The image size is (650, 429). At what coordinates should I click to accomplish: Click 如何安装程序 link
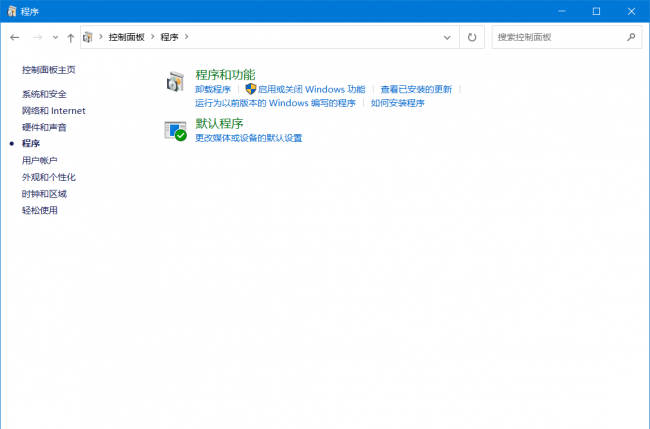tap(398, 103)
